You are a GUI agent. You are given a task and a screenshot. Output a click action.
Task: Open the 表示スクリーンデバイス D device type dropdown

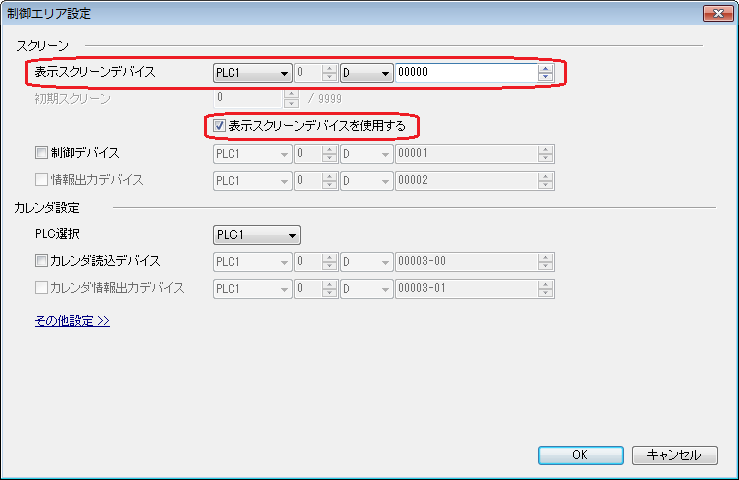[x=367, y=72]
